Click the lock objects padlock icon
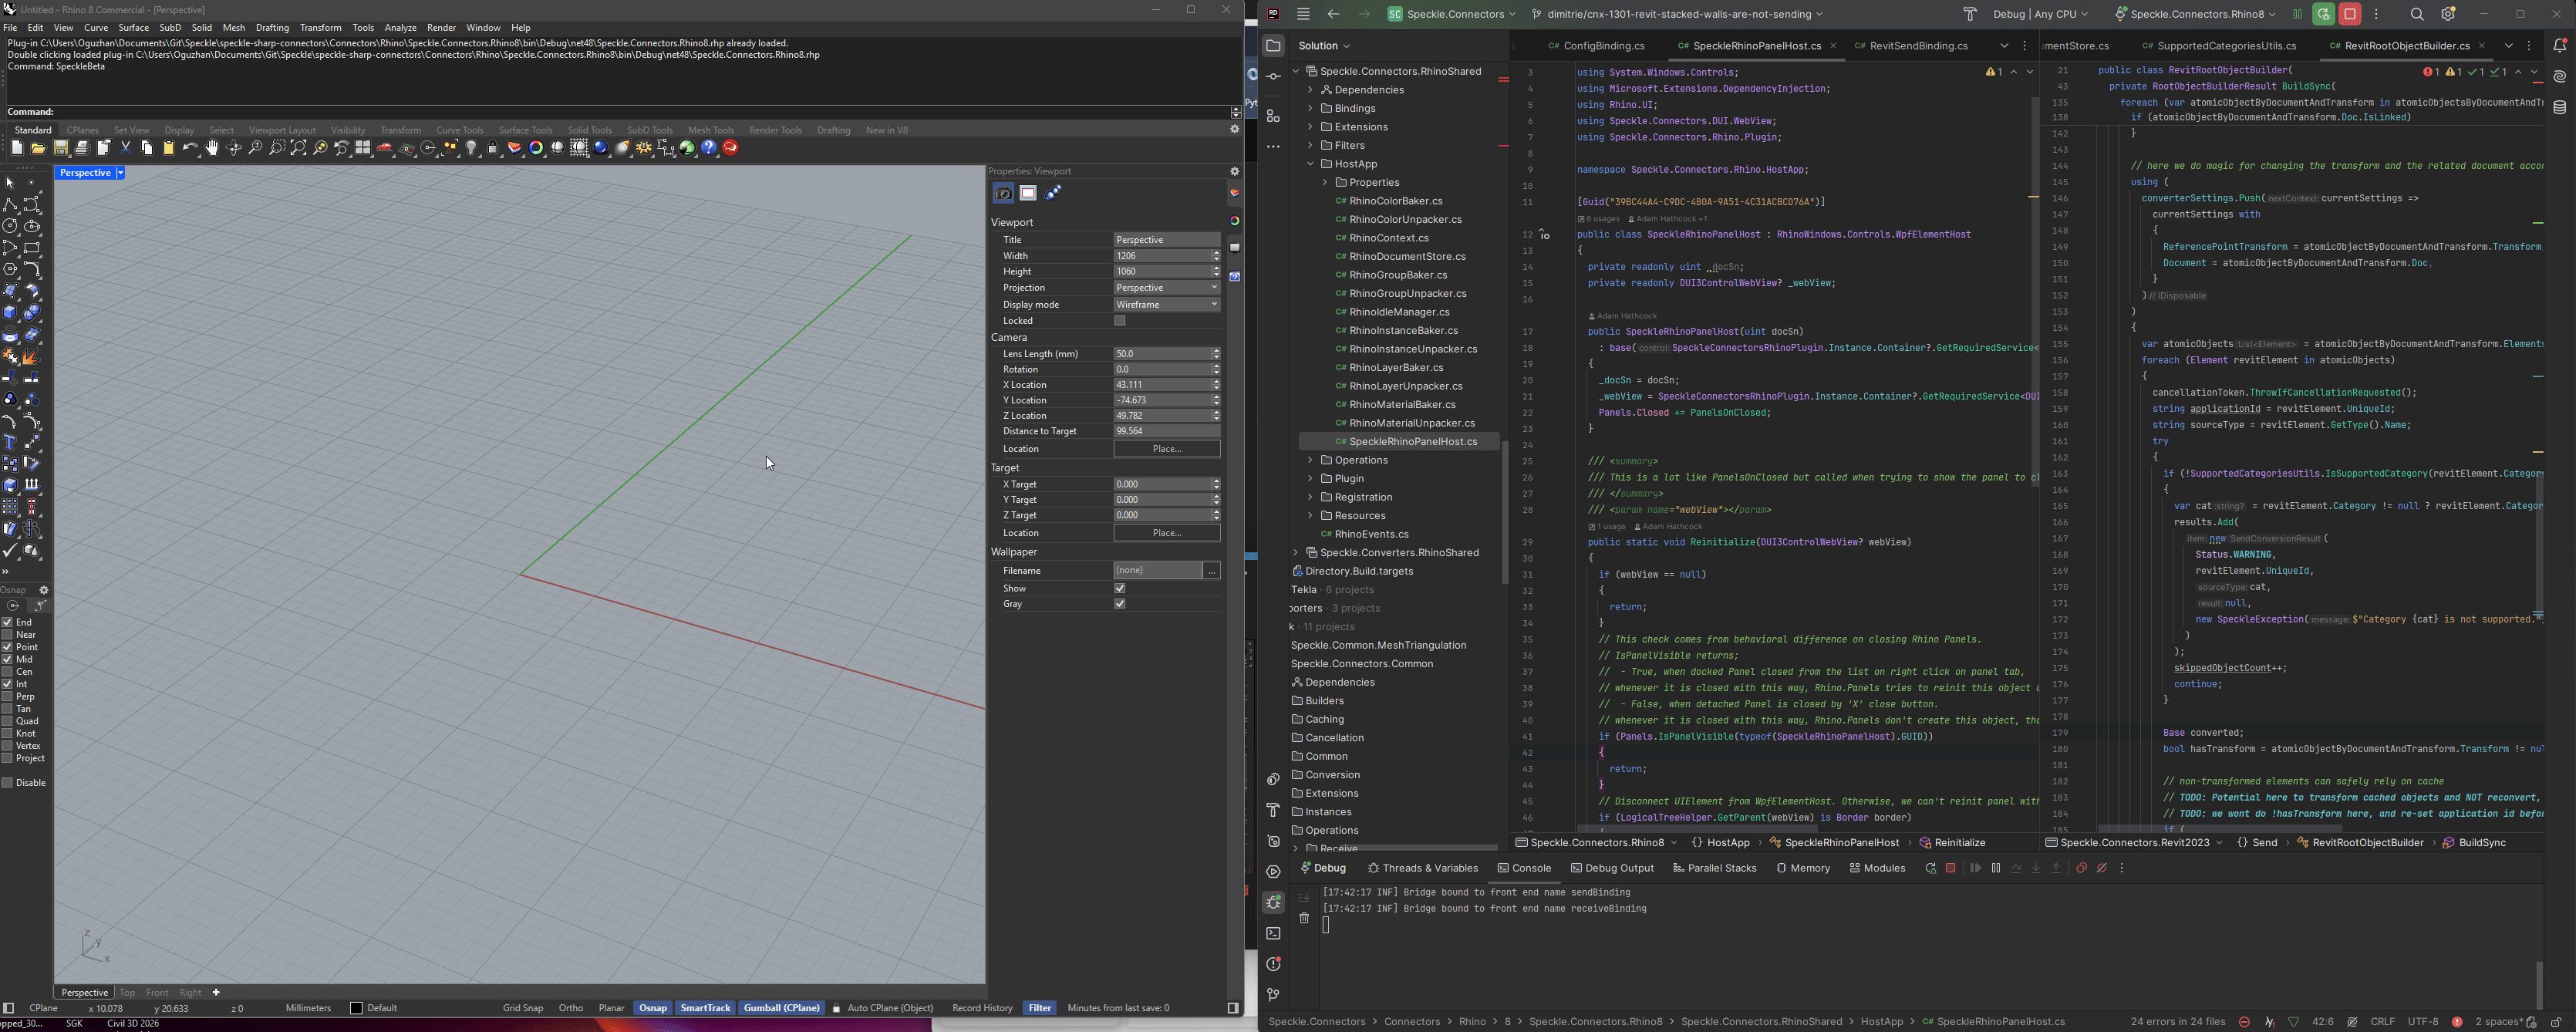Viewport: 2576px width, 1032px height. 493,149
